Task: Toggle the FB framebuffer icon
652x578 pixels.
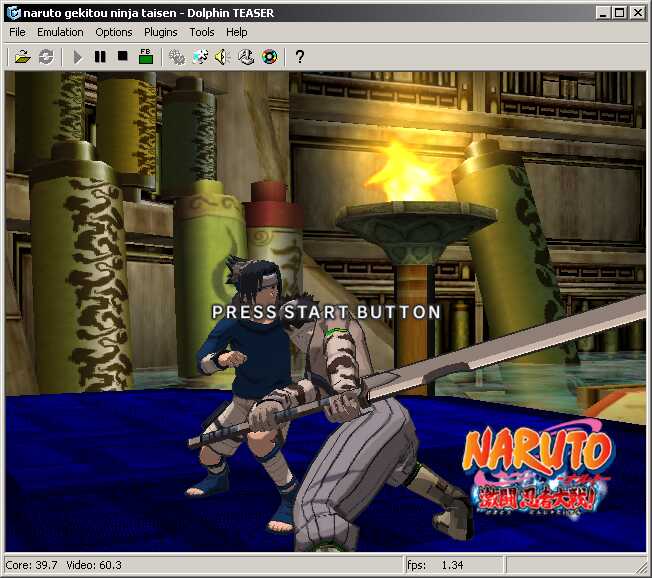Action: pyautogui.click(x=146, y=56)
